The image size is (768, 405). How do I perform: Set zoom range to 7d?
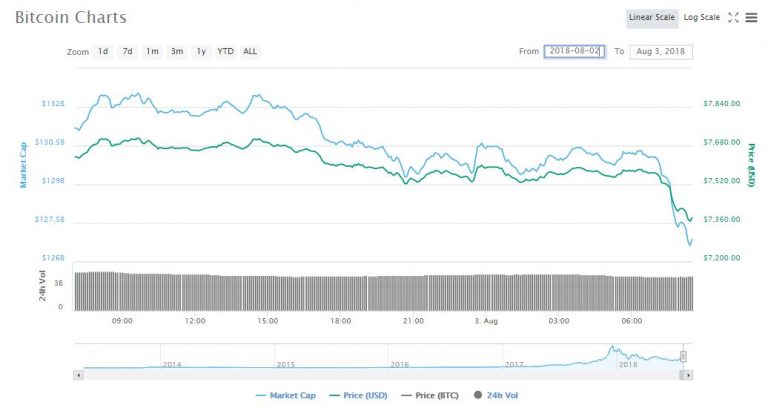pyautogui.click(x=127, y=51)
